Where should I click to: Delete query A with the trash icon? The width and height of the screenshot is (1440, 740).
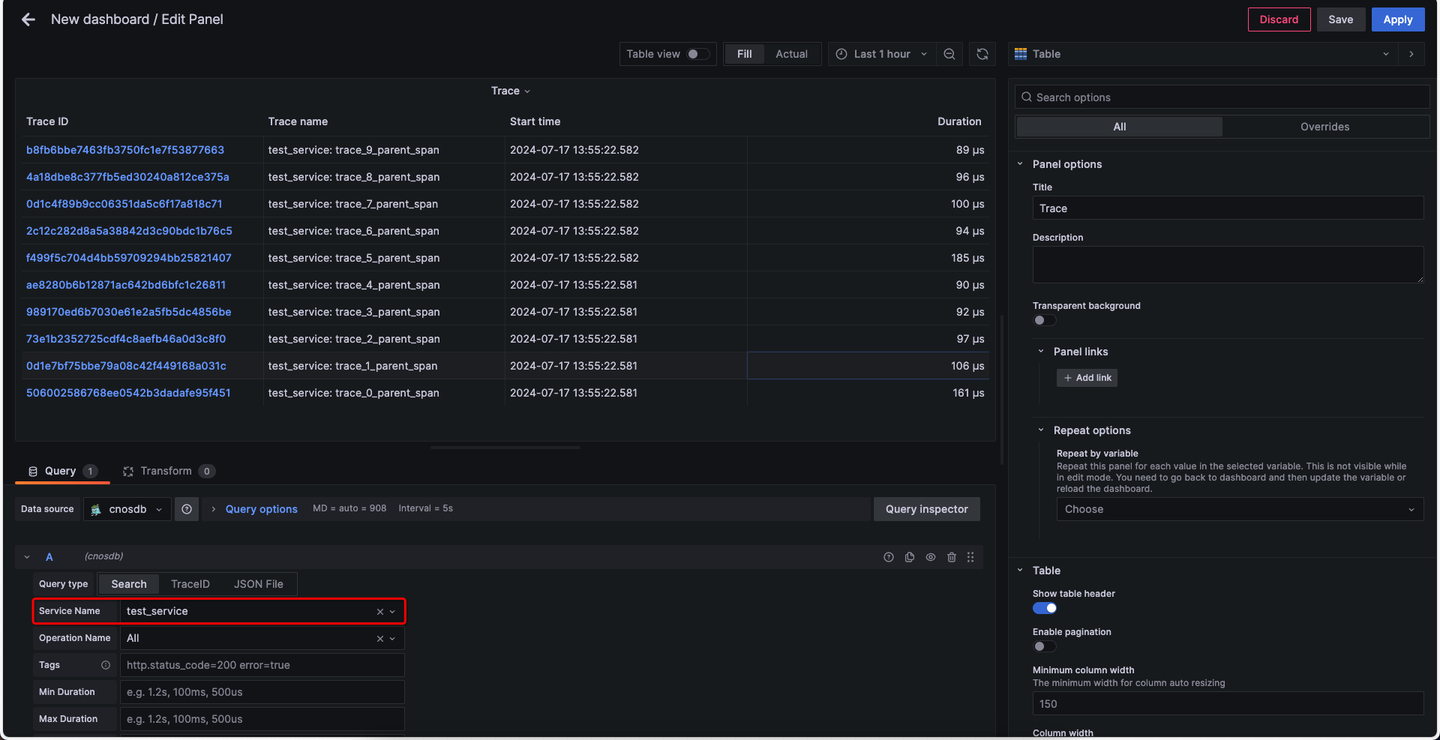click(x=951, y=557)
